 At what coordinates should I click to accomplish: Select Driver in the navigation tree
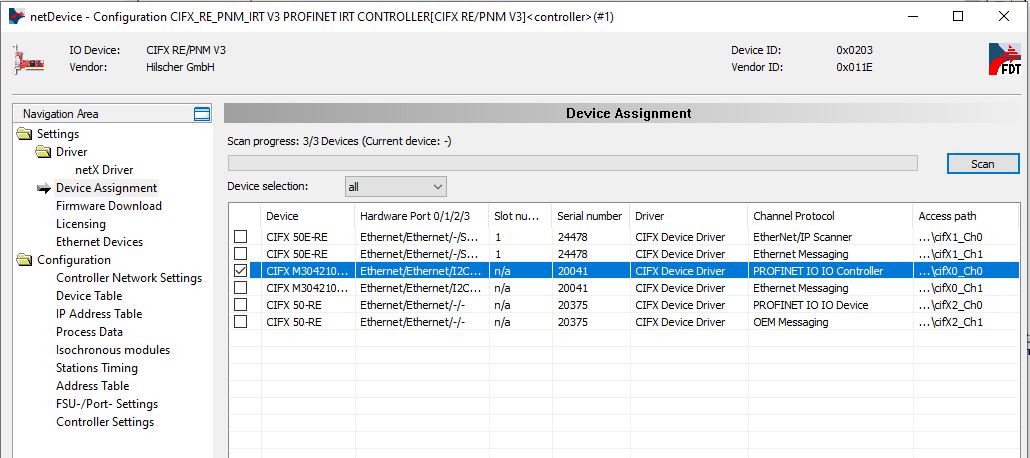click(x=72, y=152)
